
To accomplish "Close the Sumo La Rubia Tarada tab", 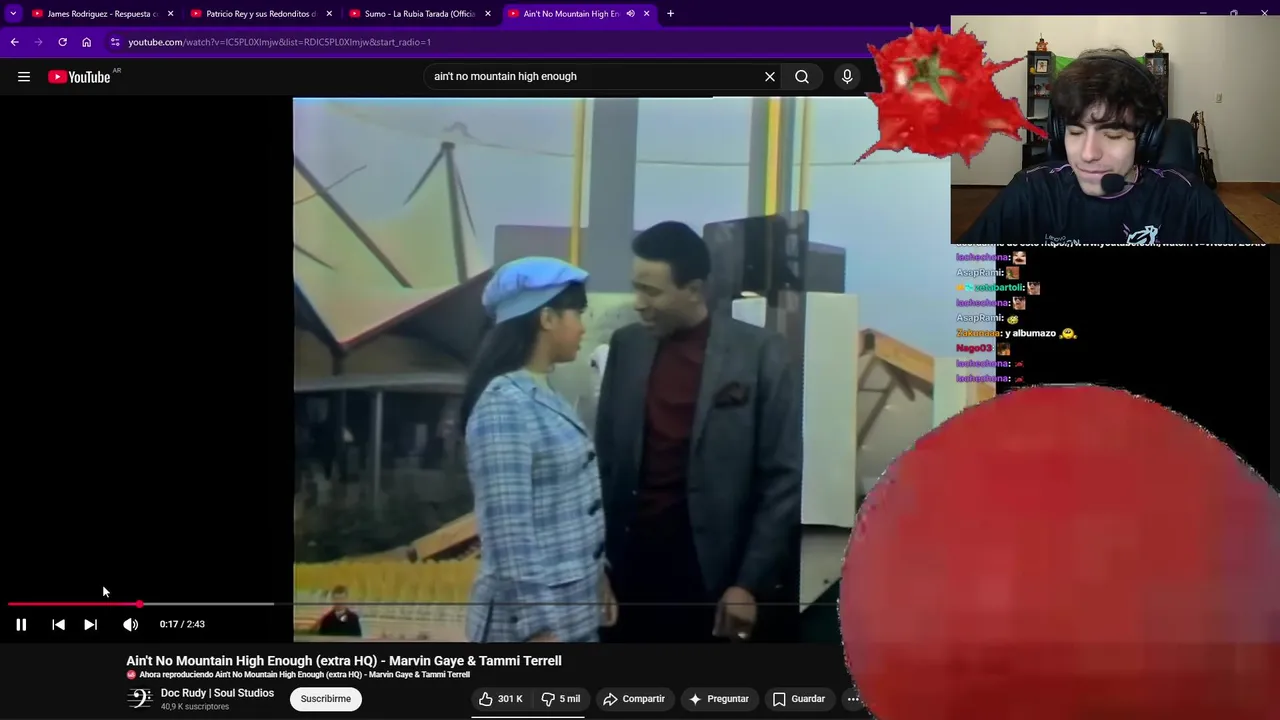I will (x=488, y=14).
